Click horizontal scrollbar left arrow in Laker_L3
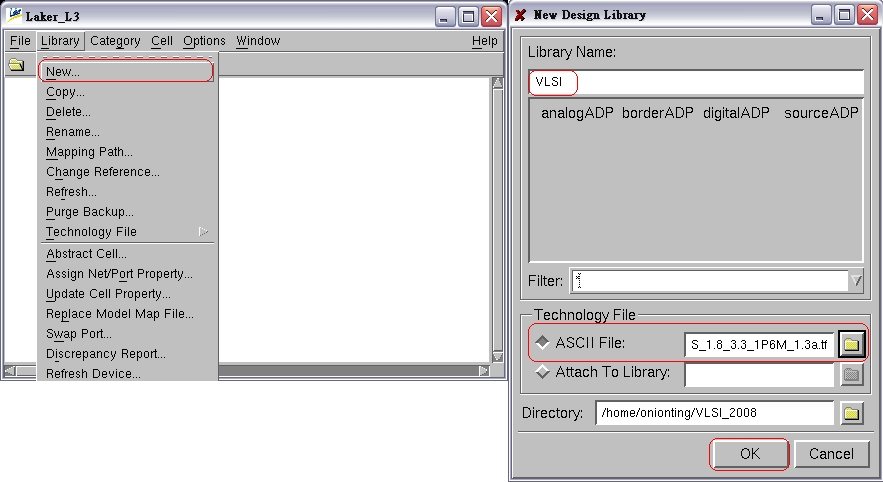Viewport: 883px width, 482px height. (x=10, y=371)
